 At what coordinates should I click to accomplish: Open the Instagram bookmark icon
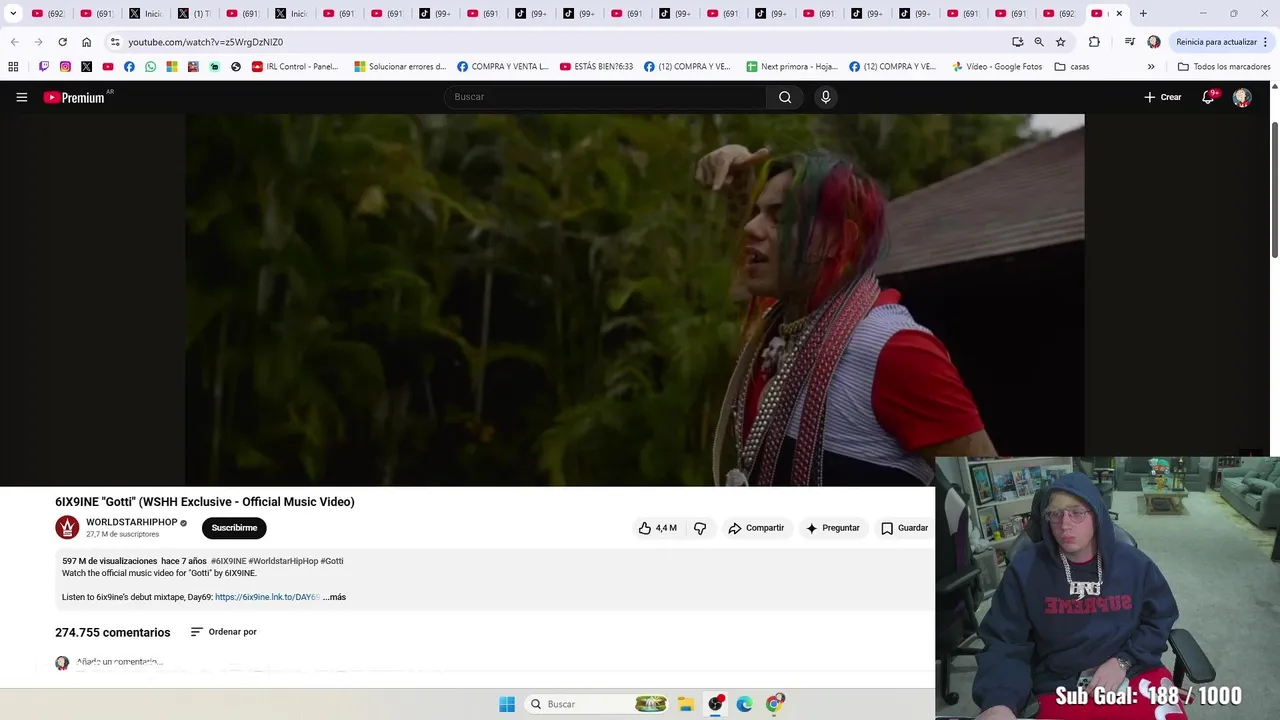click(x=65, y=67)
